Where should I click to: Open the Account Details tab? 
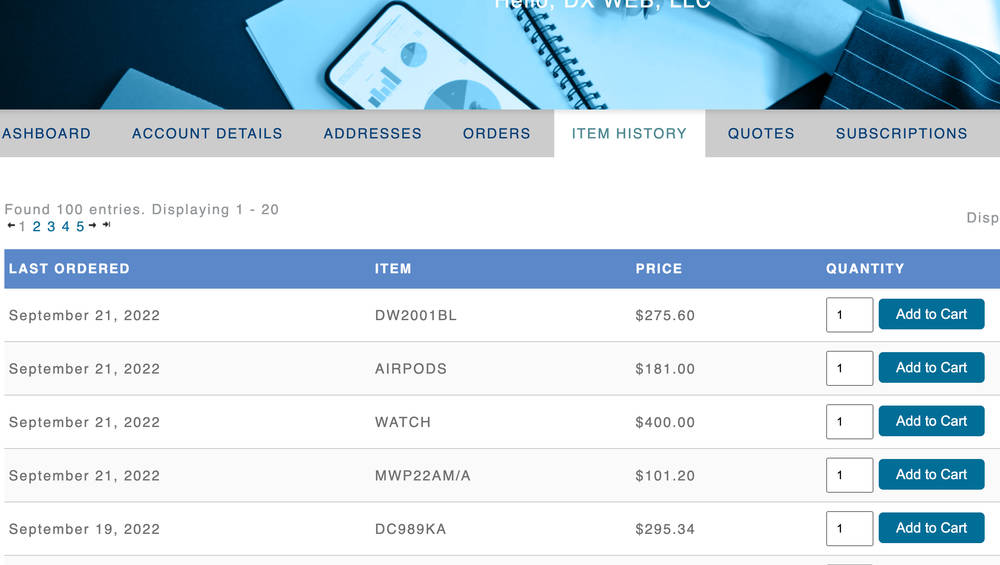pyautogui.click(x=207, y=133)
